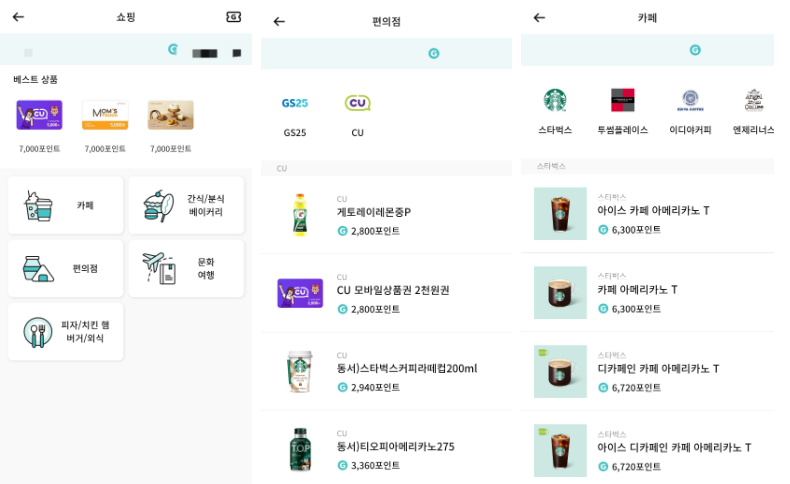This screenshot has width=790, height=484.
Task: Click the 베스트 상품 heading
Action: click(x=35, y=80)
